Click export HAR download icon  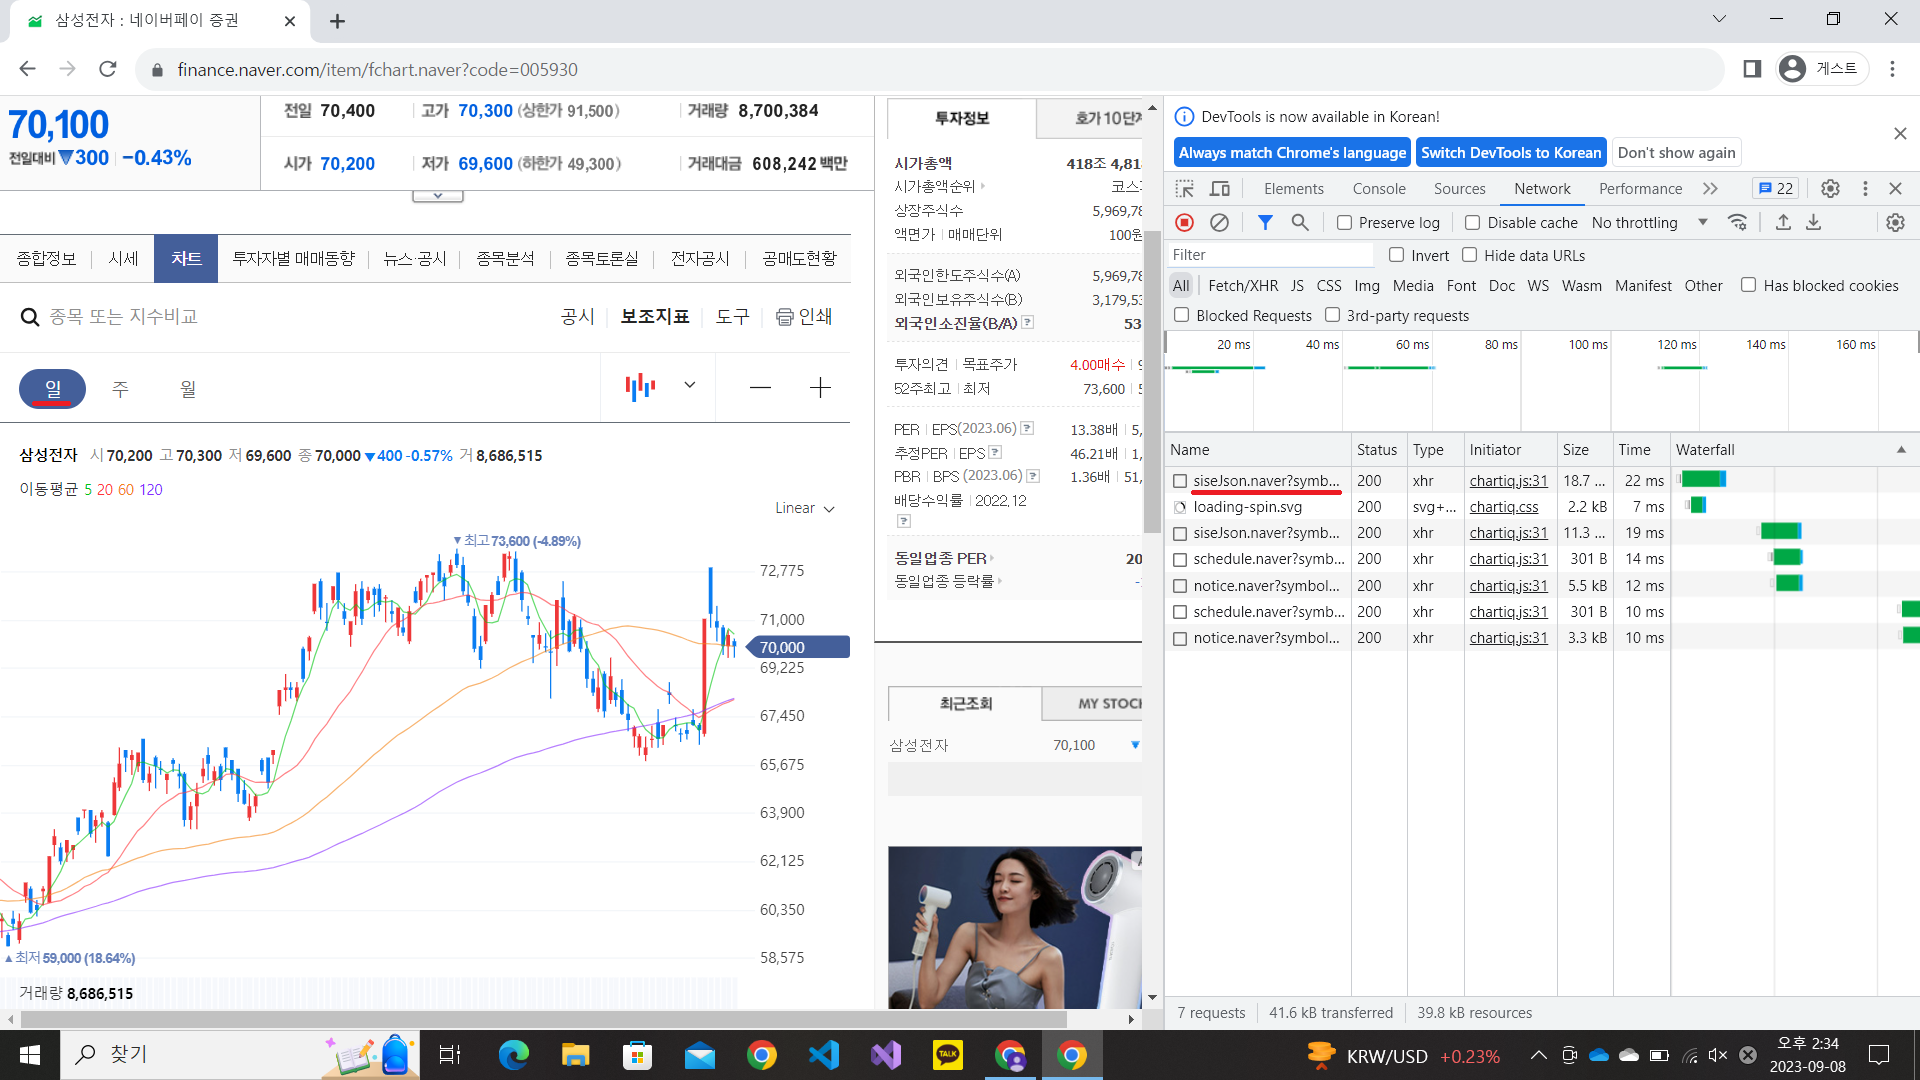coord(1814,222)
